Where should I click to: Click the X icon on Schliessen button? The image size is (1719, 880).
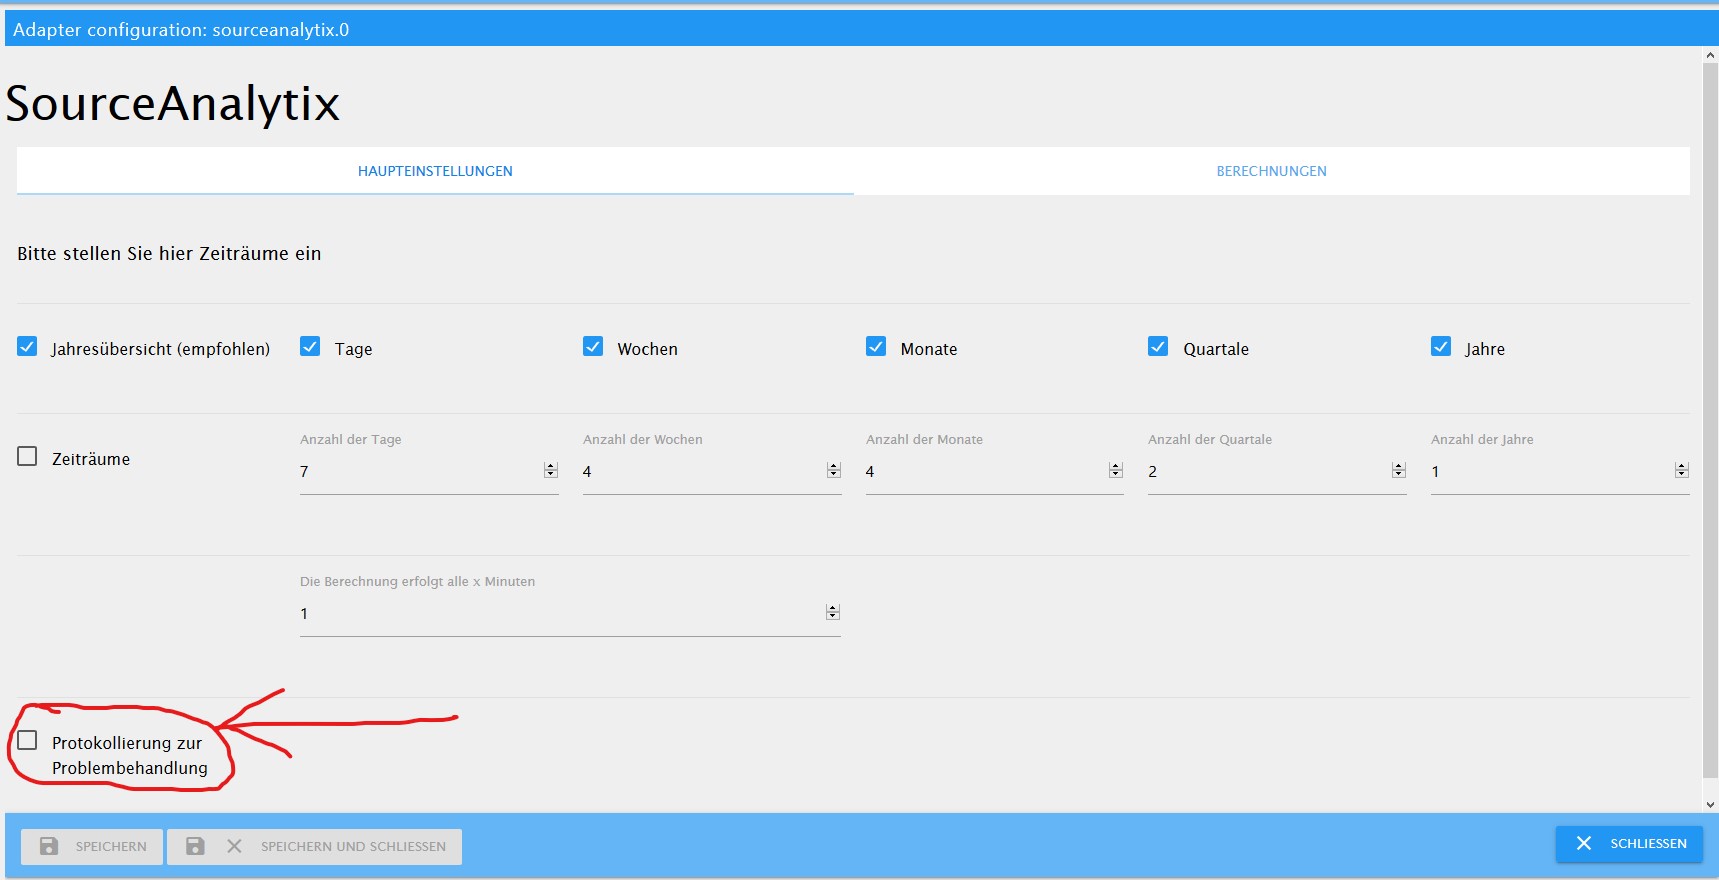(x=1584, y=843)
